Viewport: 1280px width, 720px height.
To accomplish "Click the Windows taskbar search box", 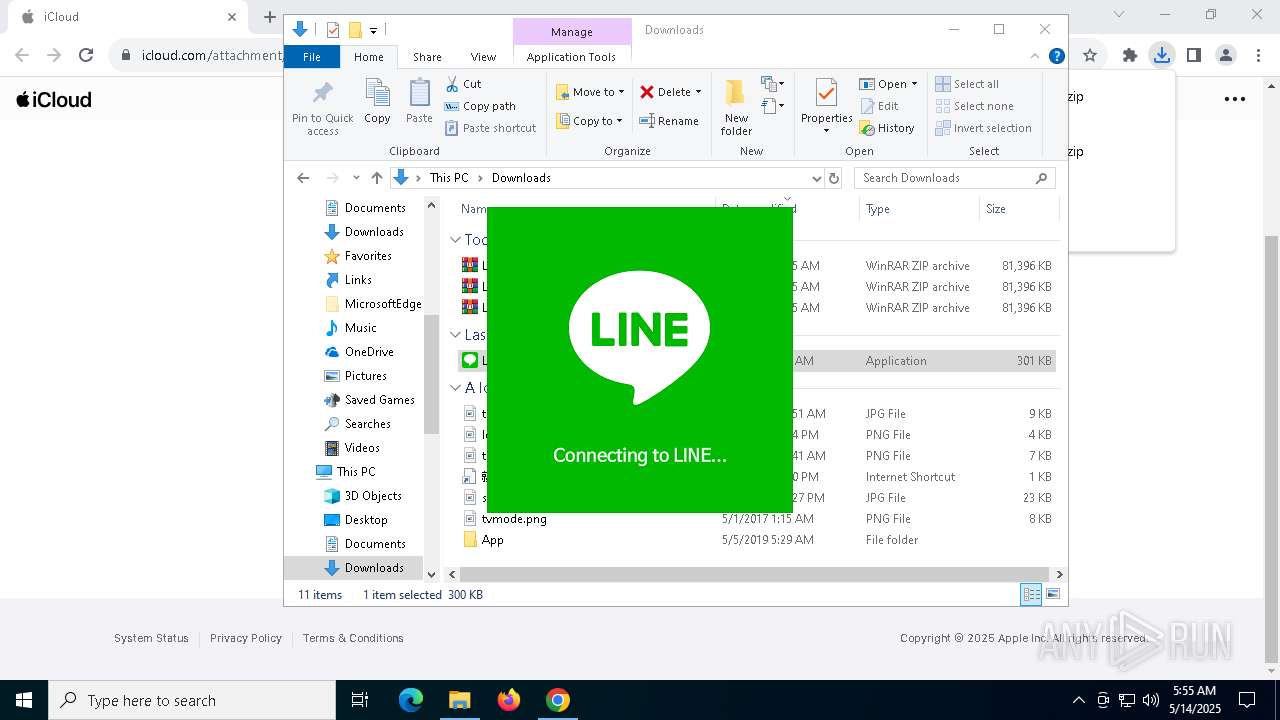I will pos(192,700).
